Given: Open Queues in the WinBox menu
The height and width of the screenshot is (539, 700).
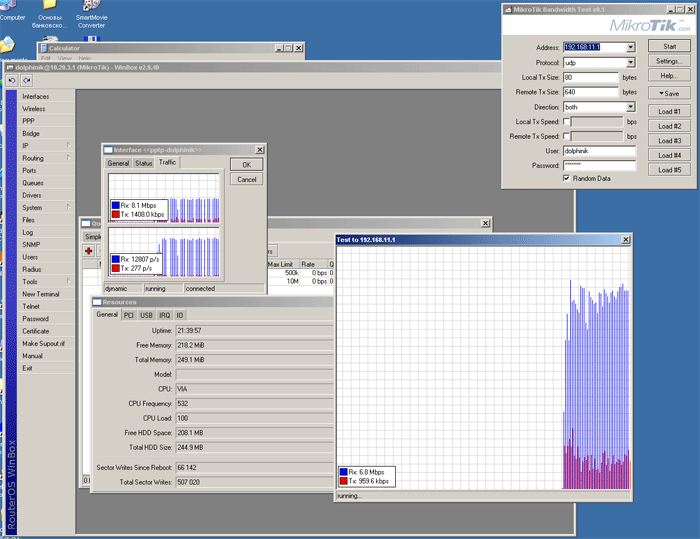Looking at the screenshot, I should tap(46, 183).
